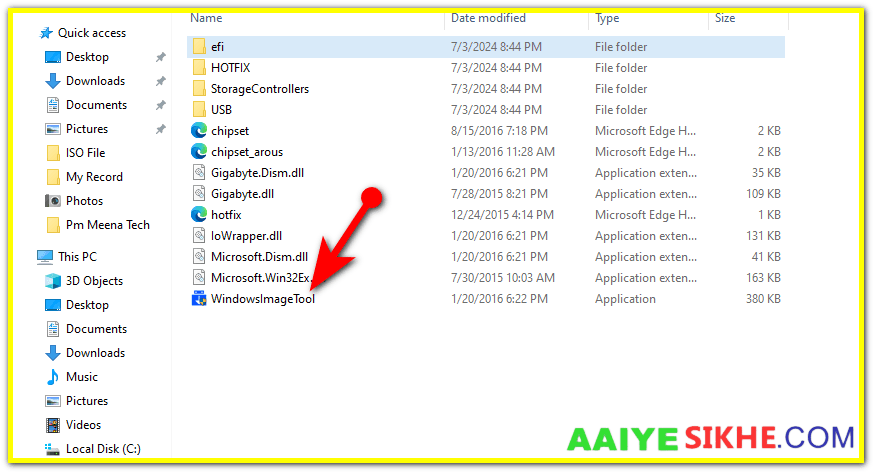The width and height of the screenshot is (873, 472).
Task: Click the Quick access star icon
Action: (46, 33)
